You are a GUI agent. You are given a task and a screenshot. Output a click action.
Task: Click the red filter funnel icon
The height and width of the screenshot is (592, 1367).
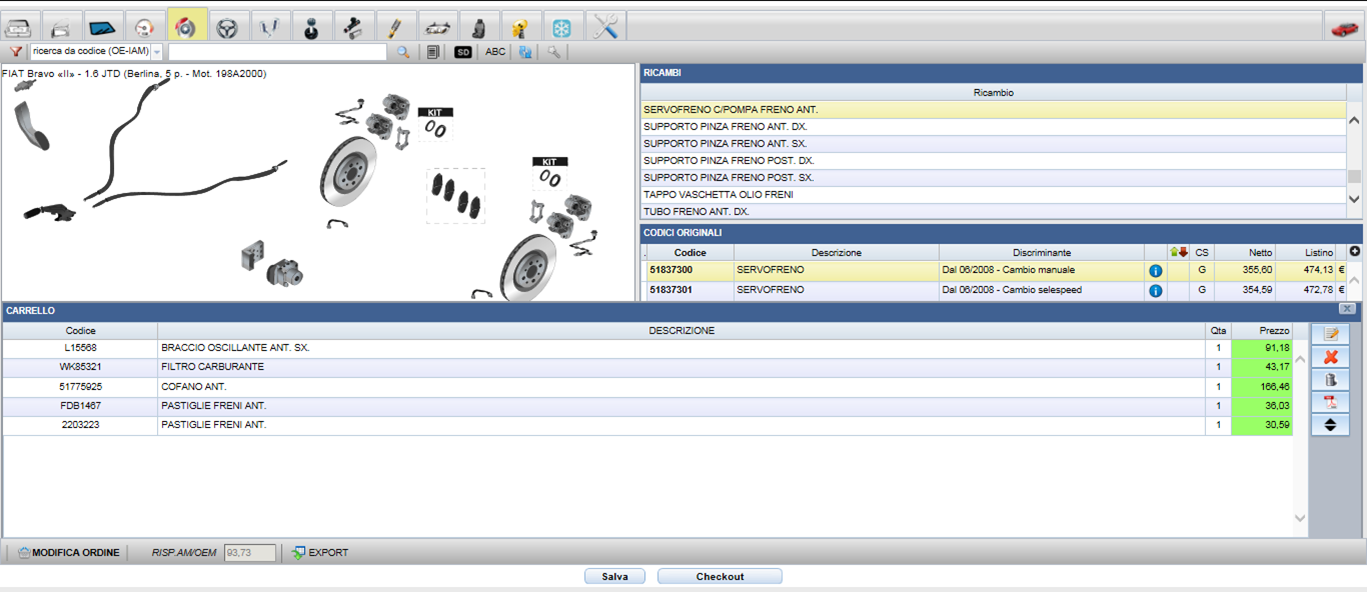pyautogui.click(x=16, y=52)
